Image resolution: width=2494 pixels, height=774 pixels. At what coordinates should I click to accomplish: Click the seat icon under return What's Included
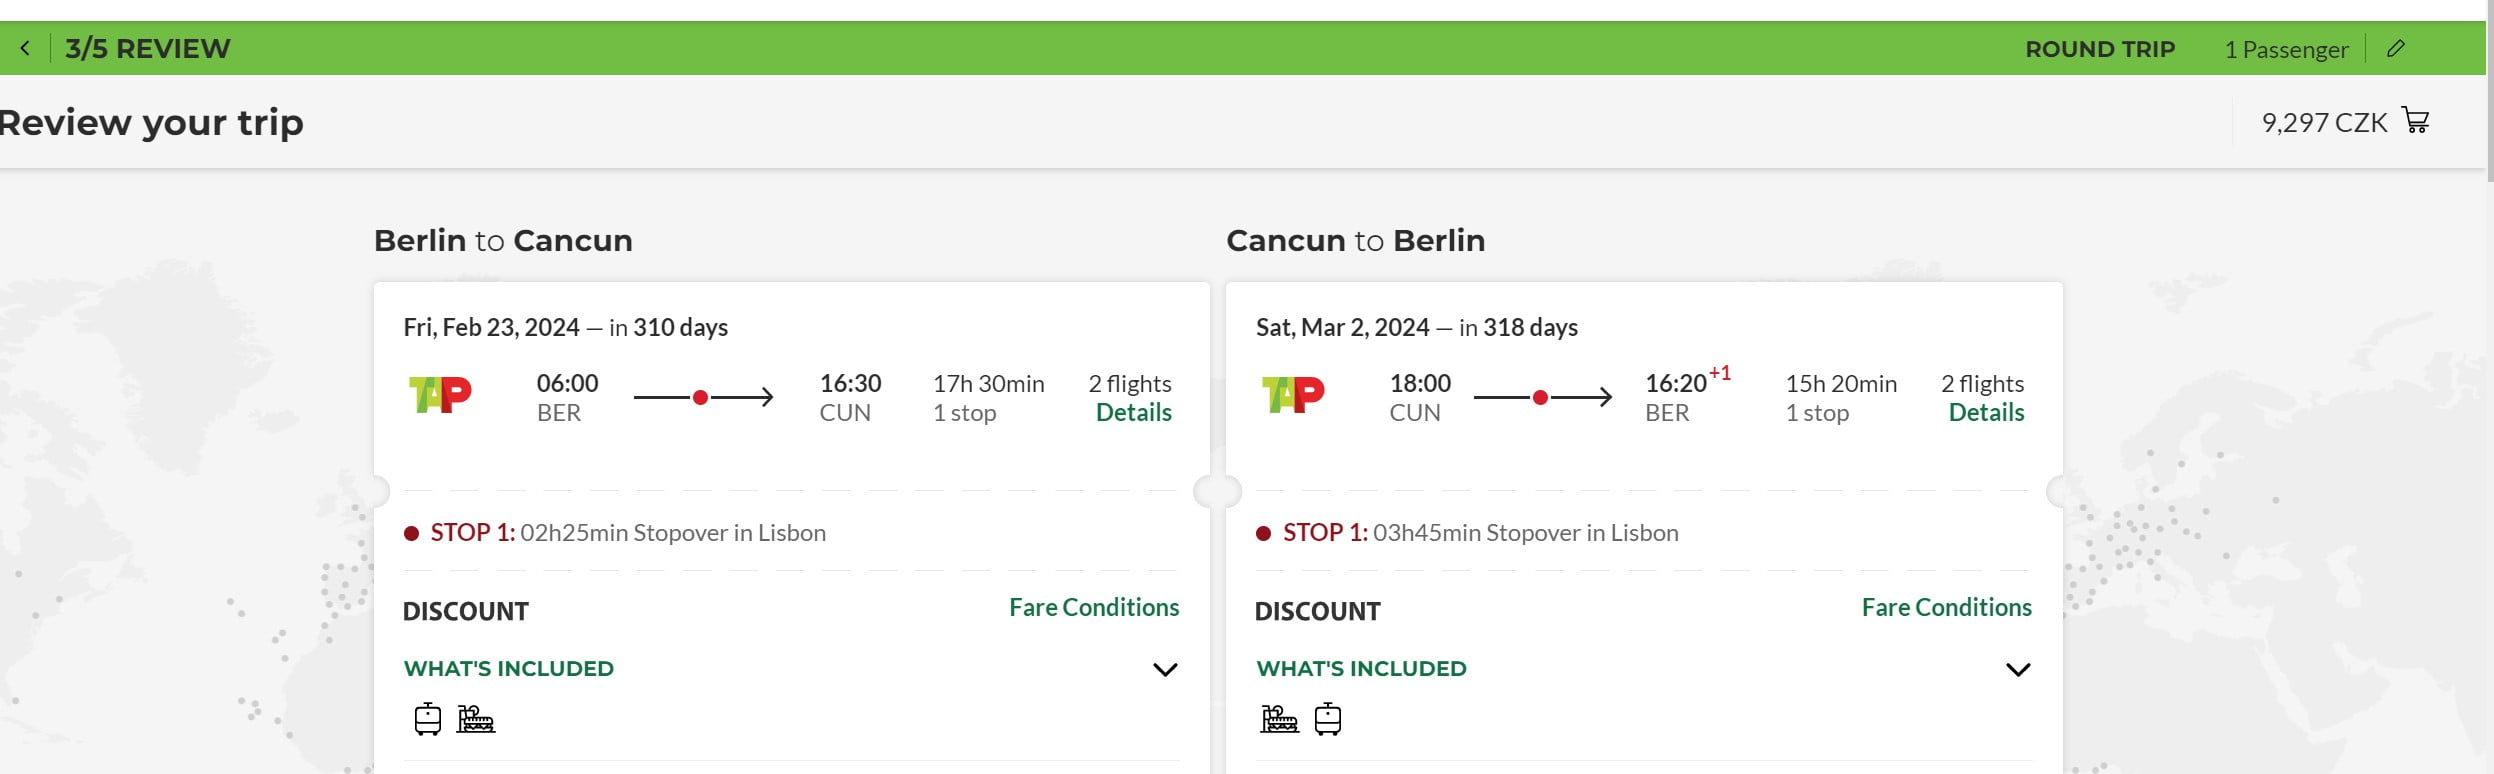coord(1279,719)
